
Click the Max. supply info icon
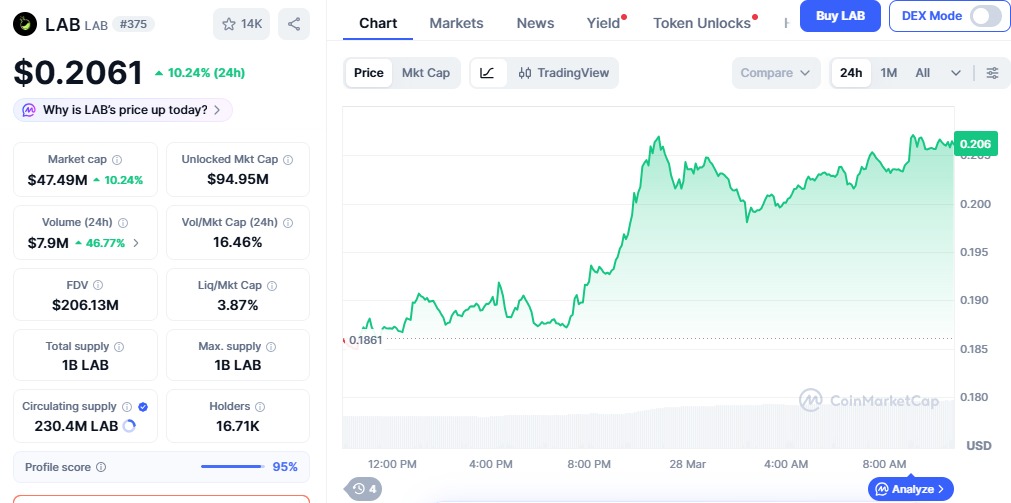pyautogui.click(x=271, y=346)
